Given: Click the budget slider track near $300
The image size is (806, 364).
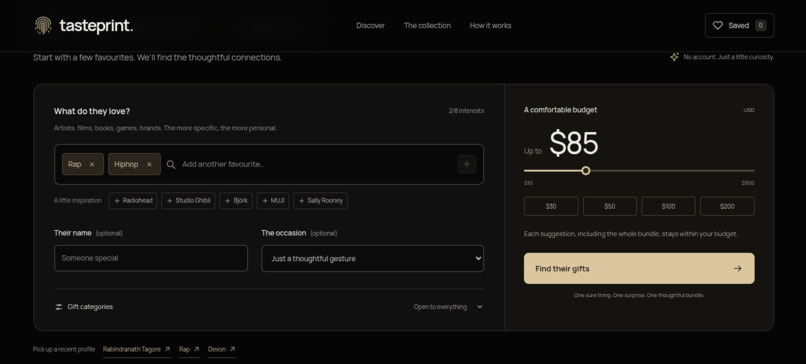Looking at the screenshot, I should 748,171.
